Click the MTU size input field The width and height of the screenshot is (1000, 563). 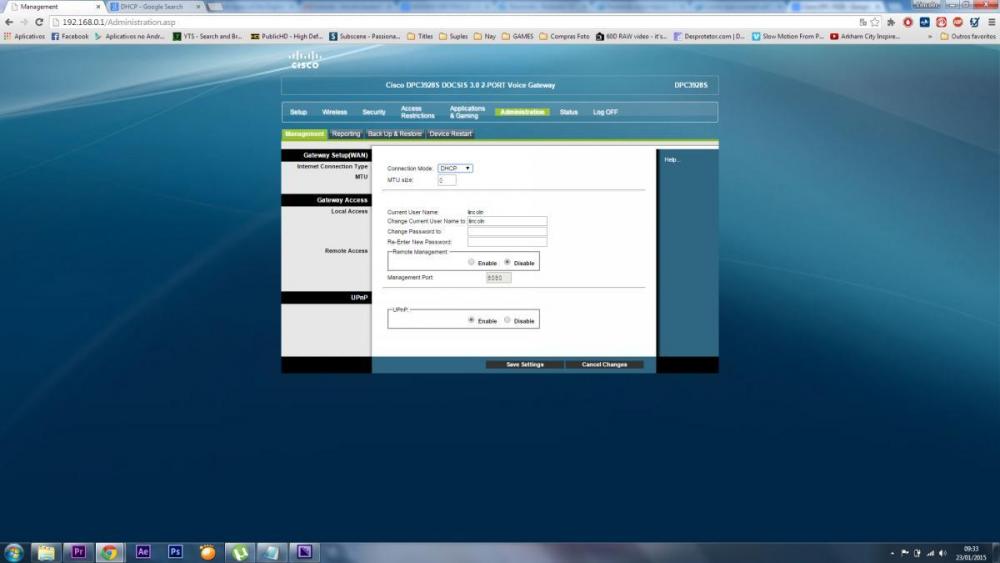pyautogui.click(x=446, y=180)
